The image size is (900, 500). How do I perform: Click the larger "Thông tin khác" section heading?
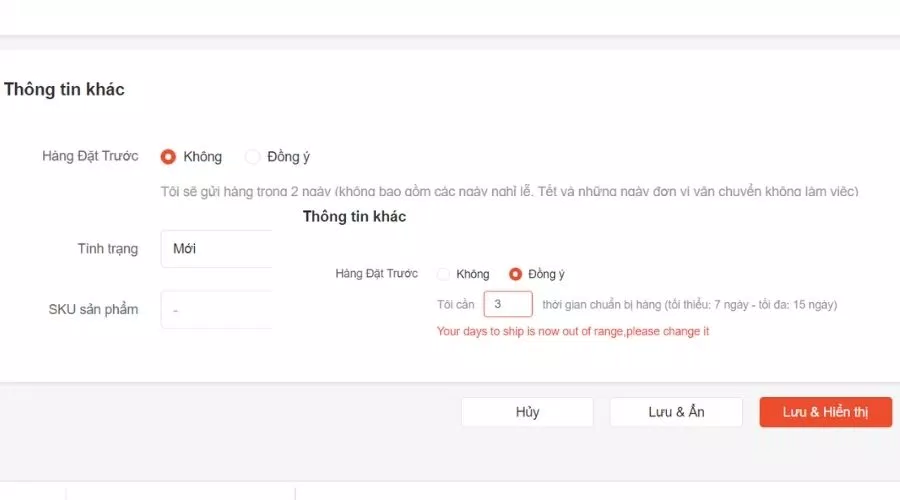pyautogui.click(x=64, y=90)
